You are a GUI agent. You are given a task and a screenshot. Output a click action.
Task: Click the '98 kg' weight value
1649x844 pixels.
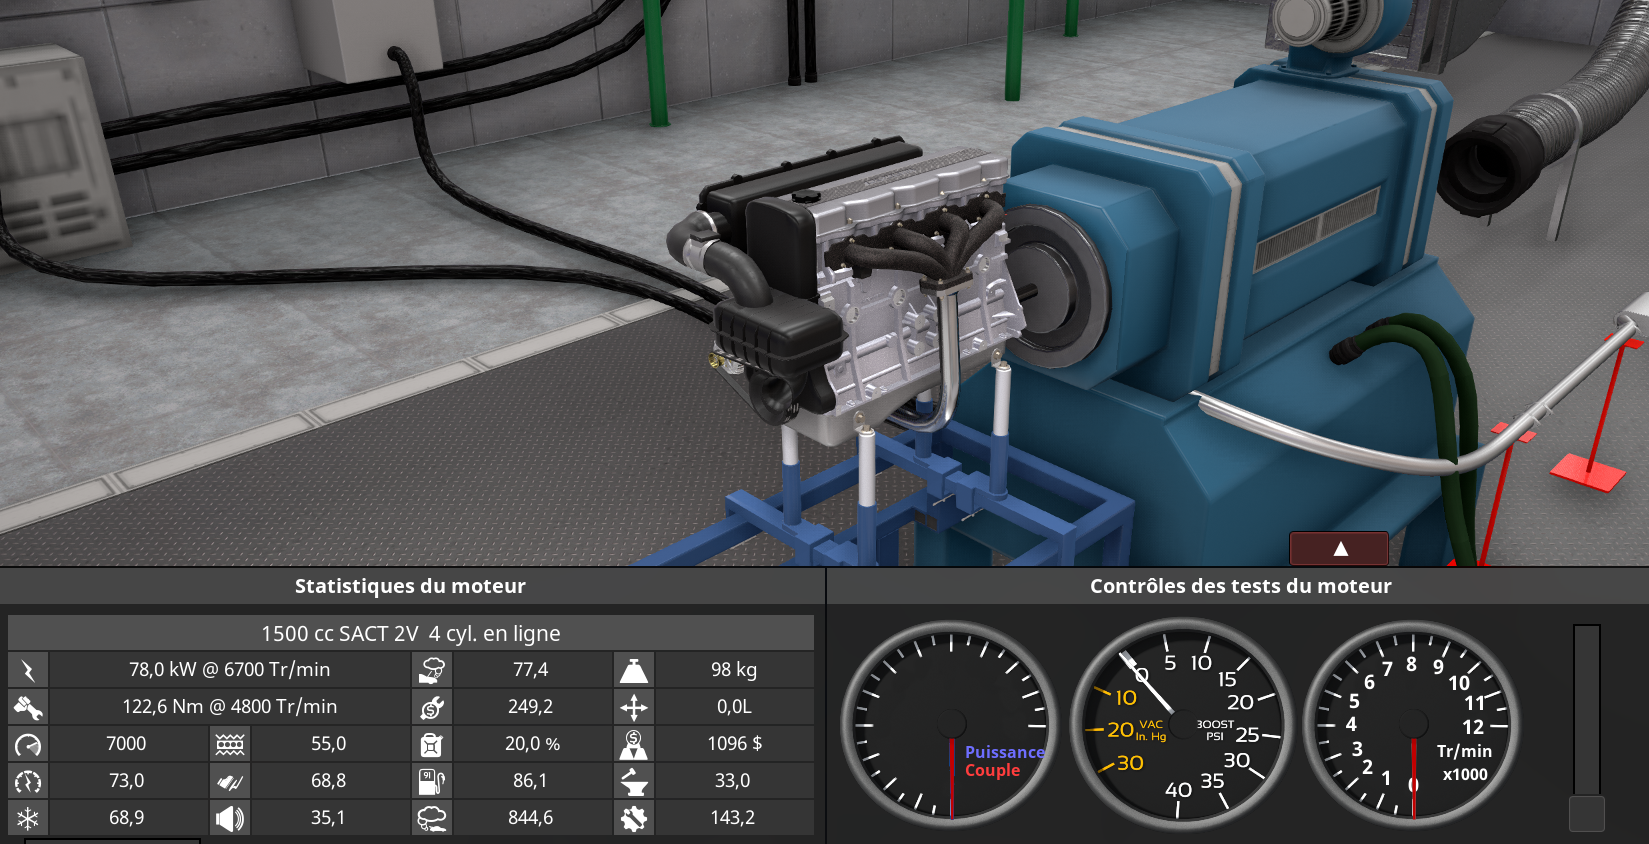(x=734, y=670)
